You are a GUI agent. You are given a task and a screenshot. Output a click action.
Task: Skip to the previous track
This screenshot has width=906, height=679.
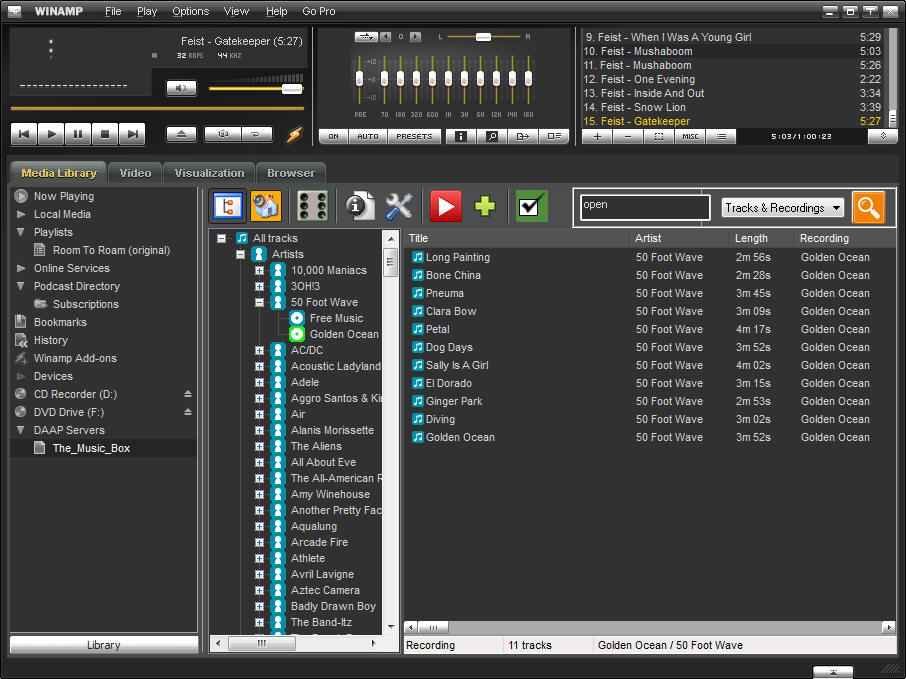(x=24, y=134)
